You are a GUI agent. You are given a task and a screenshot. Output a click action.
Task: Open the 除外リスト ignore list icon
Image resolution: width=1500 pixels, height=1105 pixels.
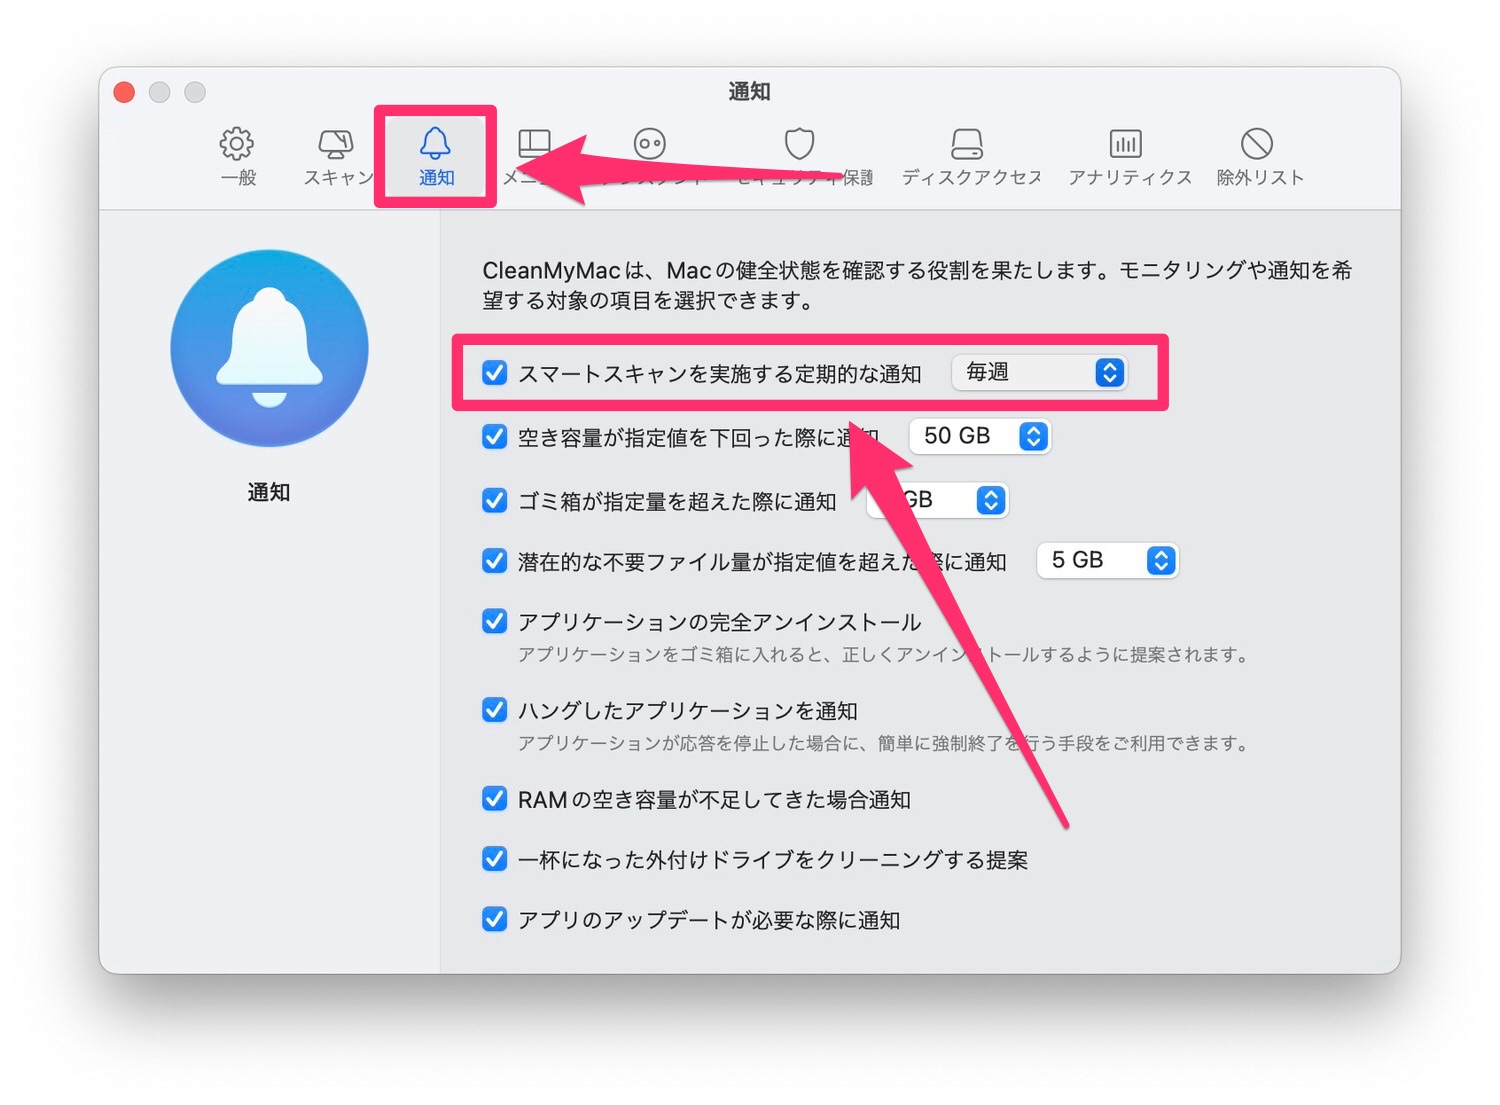point(1257,144)
